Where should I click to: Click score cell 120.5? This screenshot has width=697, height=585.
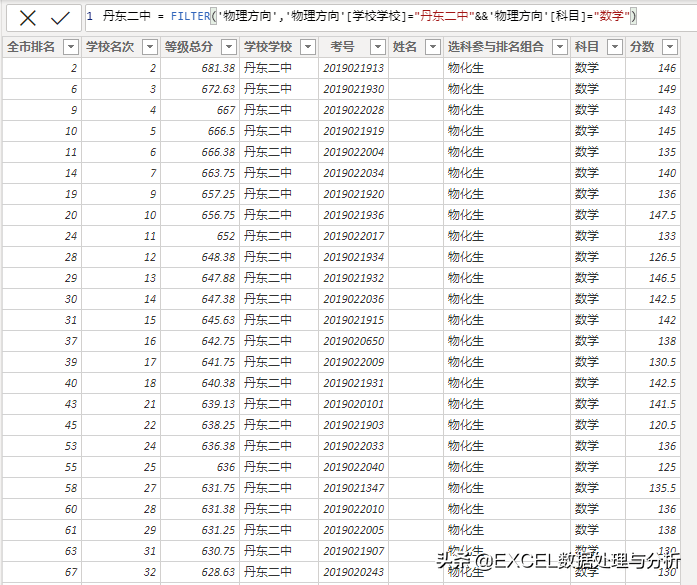[653, 425]
